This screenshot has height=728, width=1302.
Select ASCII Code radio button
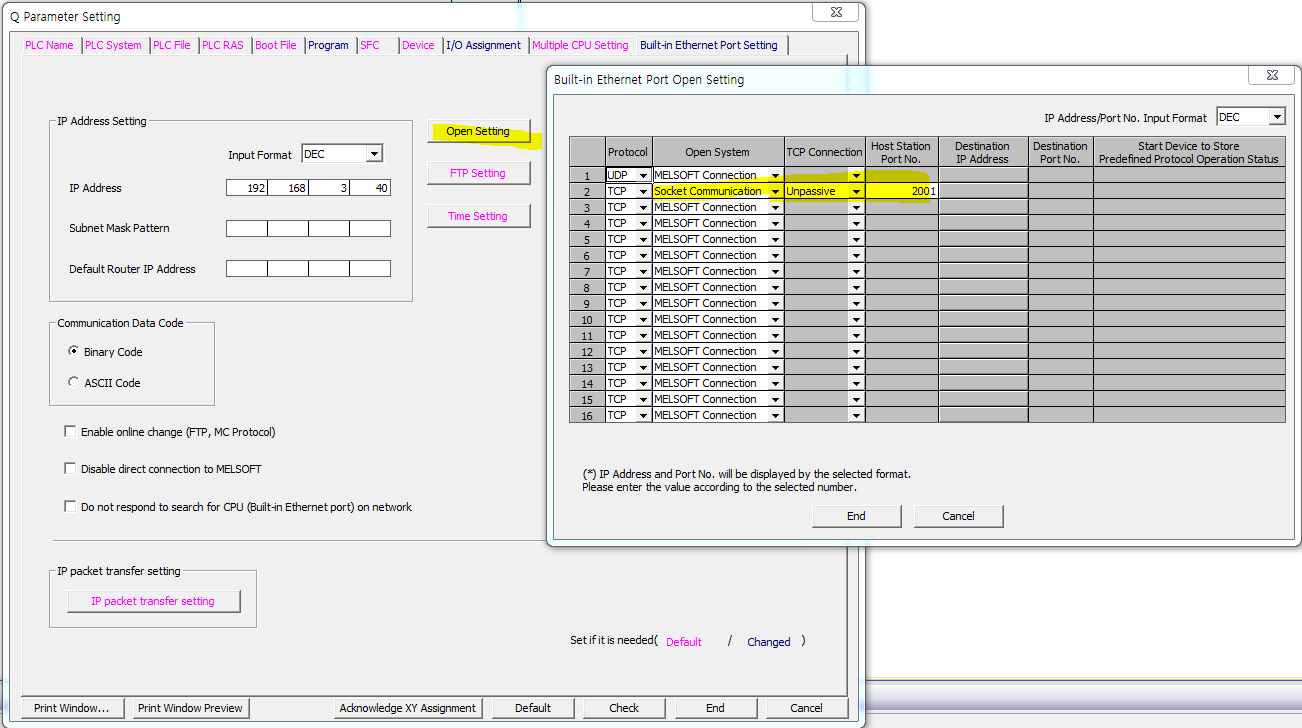tap(74, 383)
